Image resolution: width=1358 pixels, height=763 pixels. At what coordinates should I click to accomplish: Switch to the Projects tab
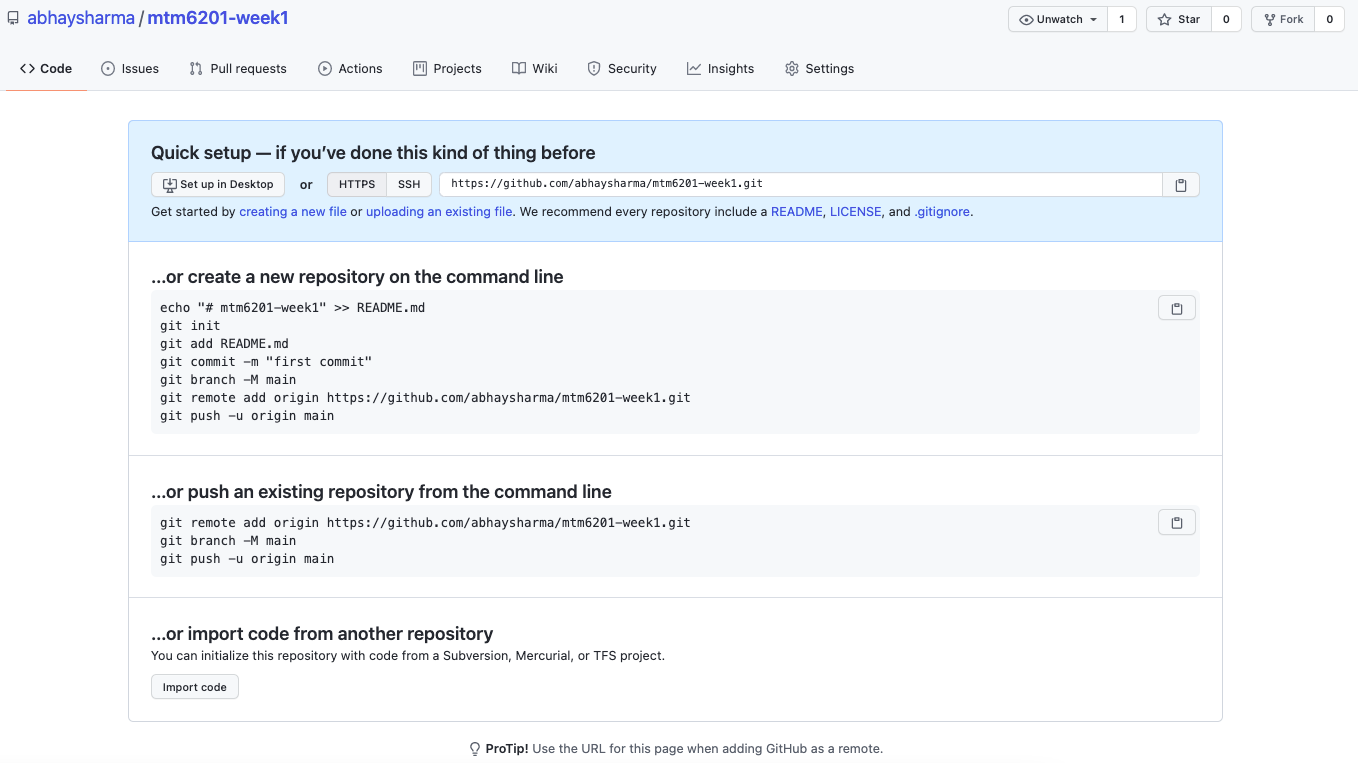[x=447, y=69]
